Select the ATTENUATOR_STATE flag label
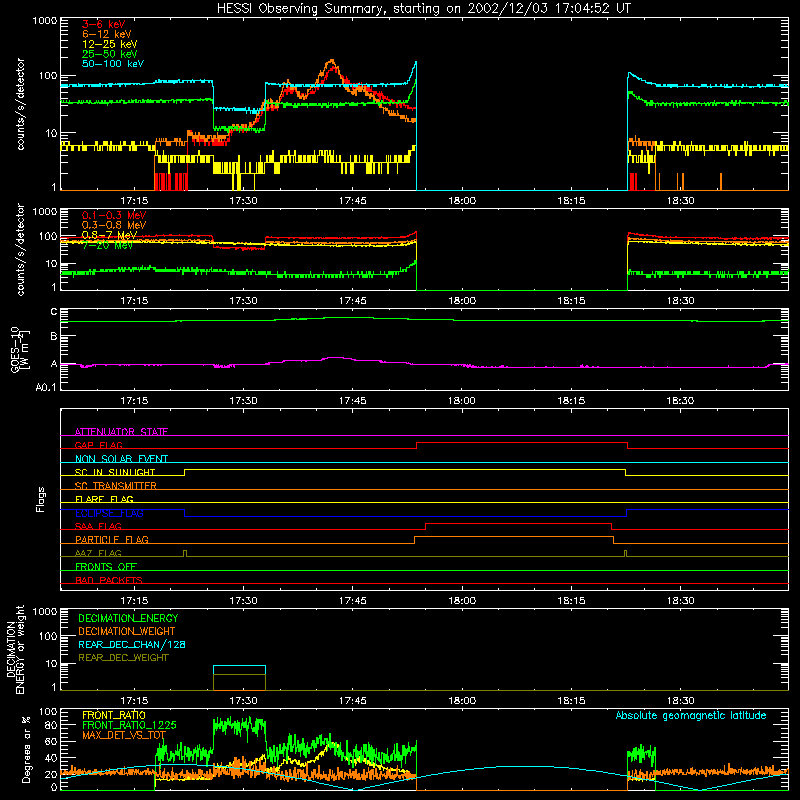800x800 pixels. click(x=121, y=432)
